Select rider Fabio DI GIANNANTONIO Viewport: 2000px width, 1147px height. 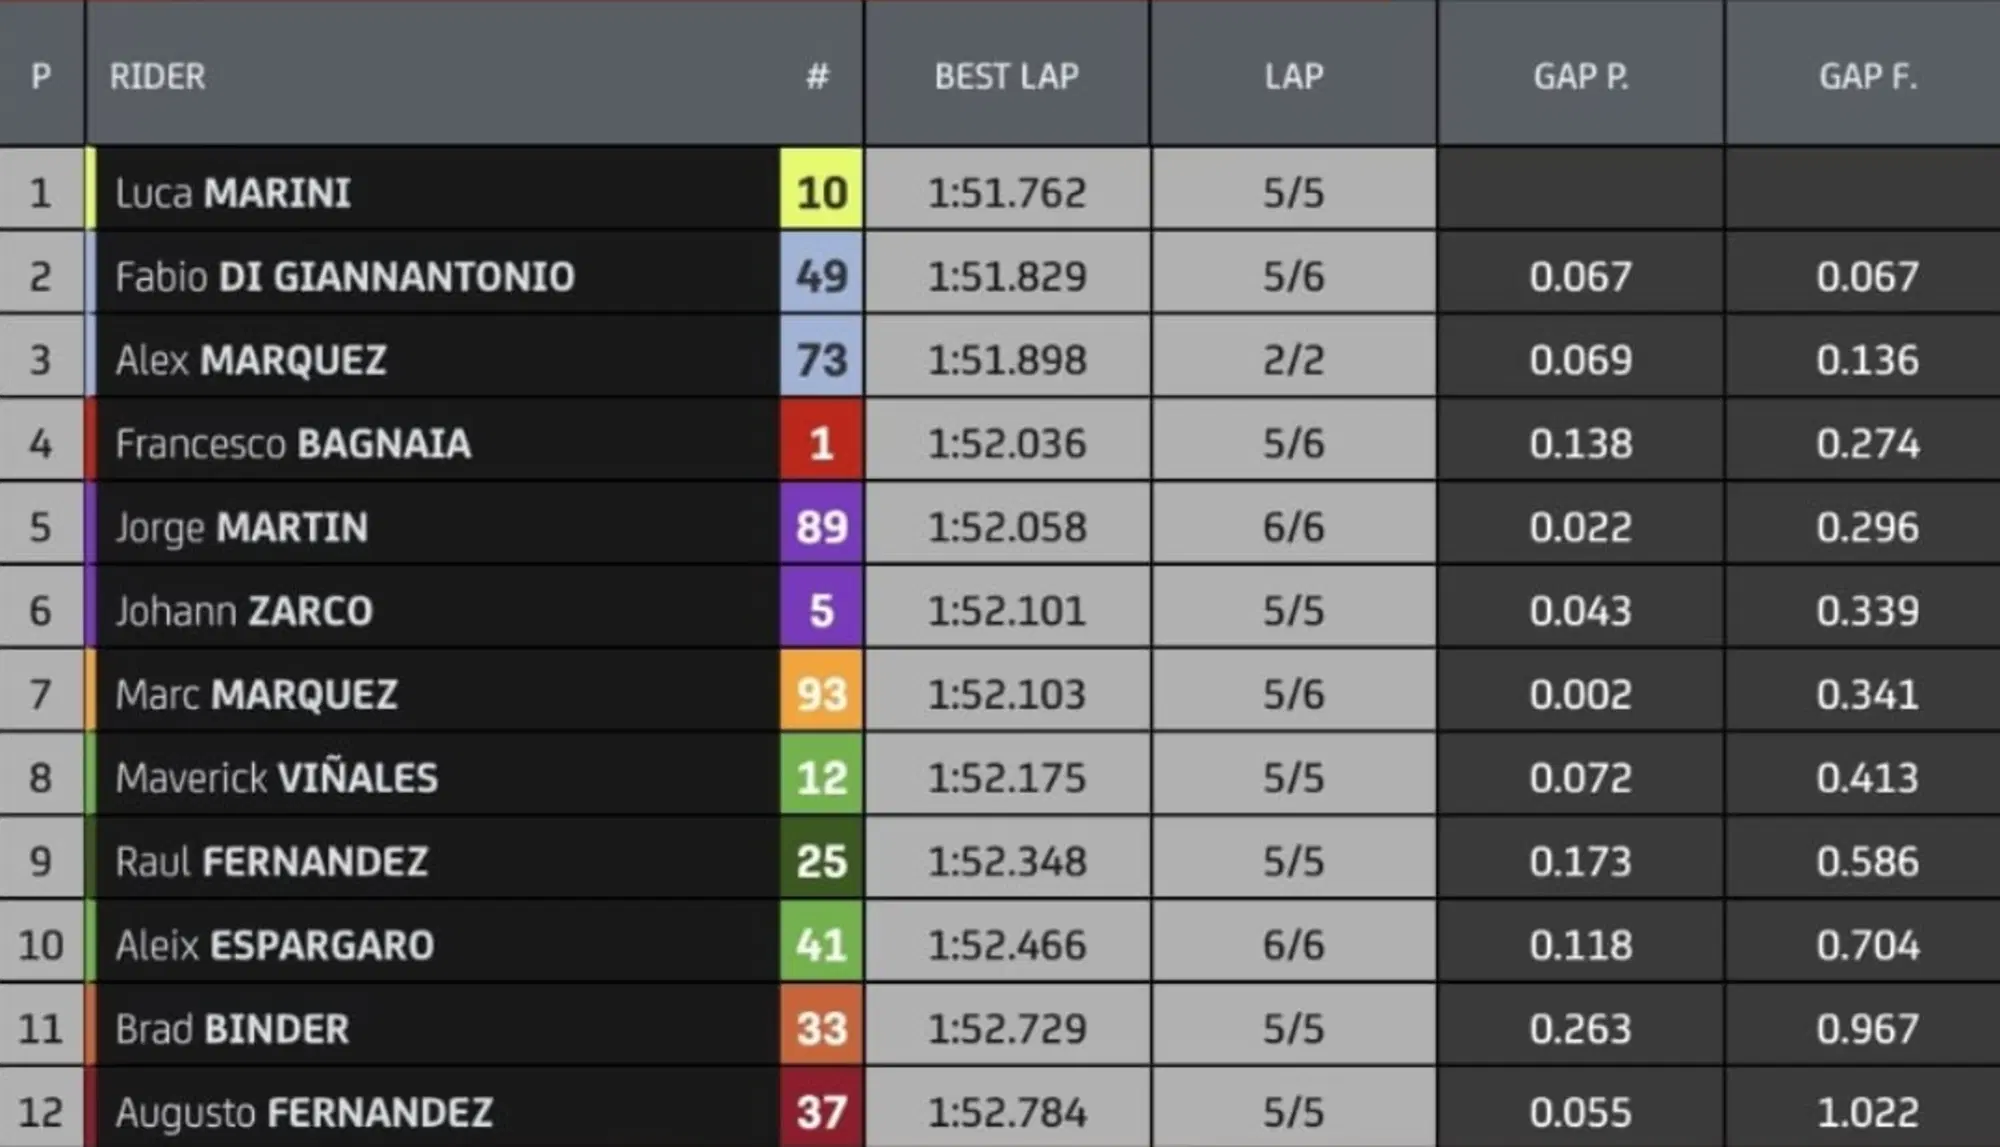(345, 277)
